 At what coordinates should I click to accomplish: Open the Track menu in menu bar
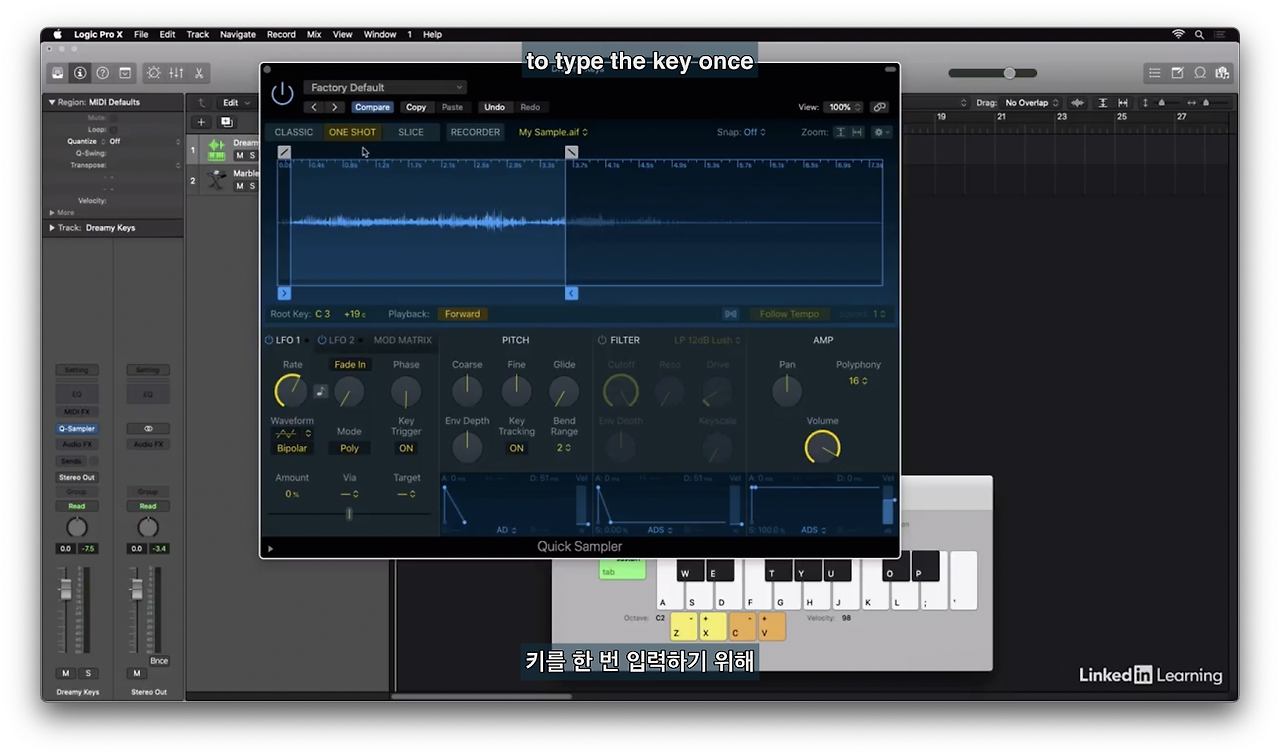198,34
